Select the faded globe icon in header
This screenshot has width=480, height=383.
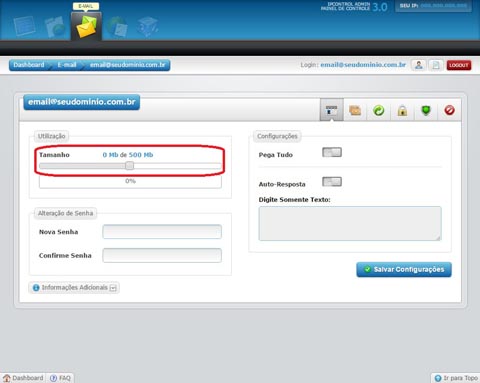click(117, 27)
